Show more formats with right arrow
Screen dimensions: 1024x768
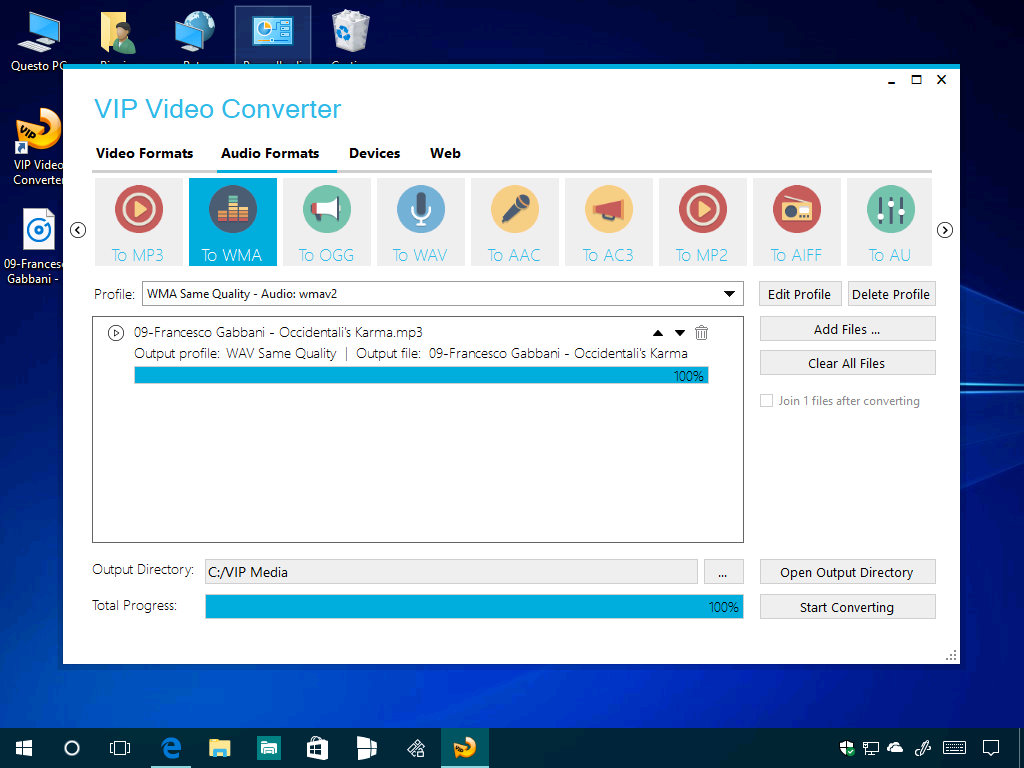point(944,230)
